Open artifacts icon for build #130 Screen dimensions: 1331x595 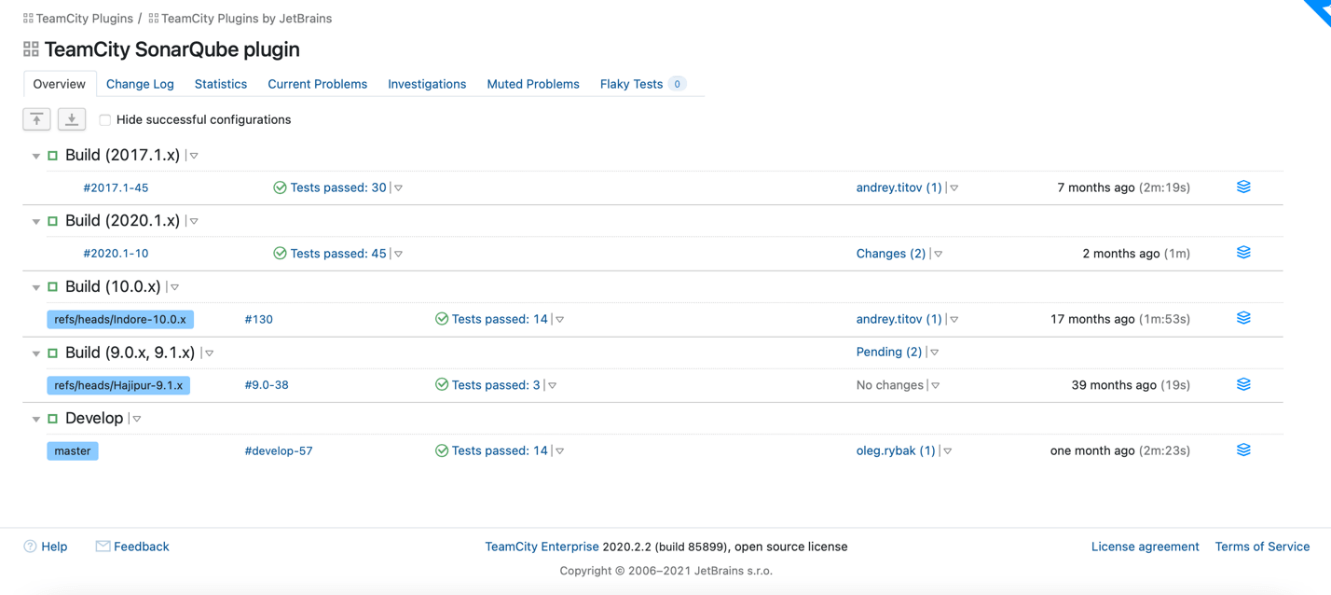(x=1244, y=319)
